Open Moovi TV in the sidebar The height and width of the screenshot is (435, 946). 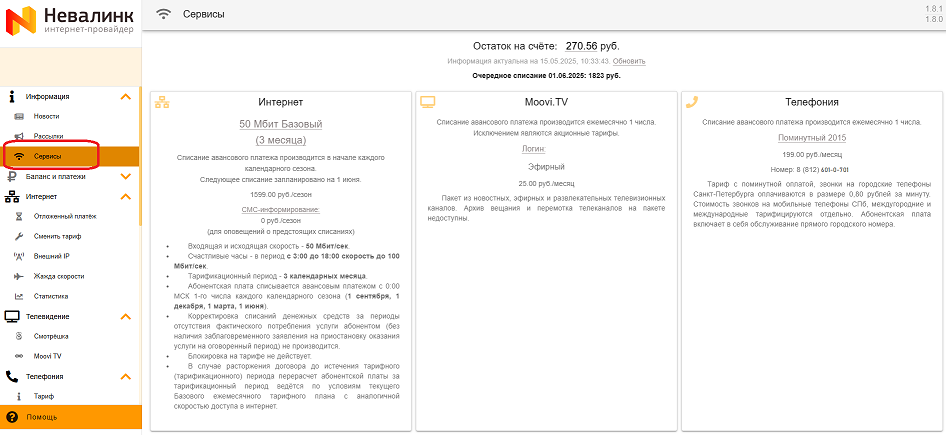[47, 356]
